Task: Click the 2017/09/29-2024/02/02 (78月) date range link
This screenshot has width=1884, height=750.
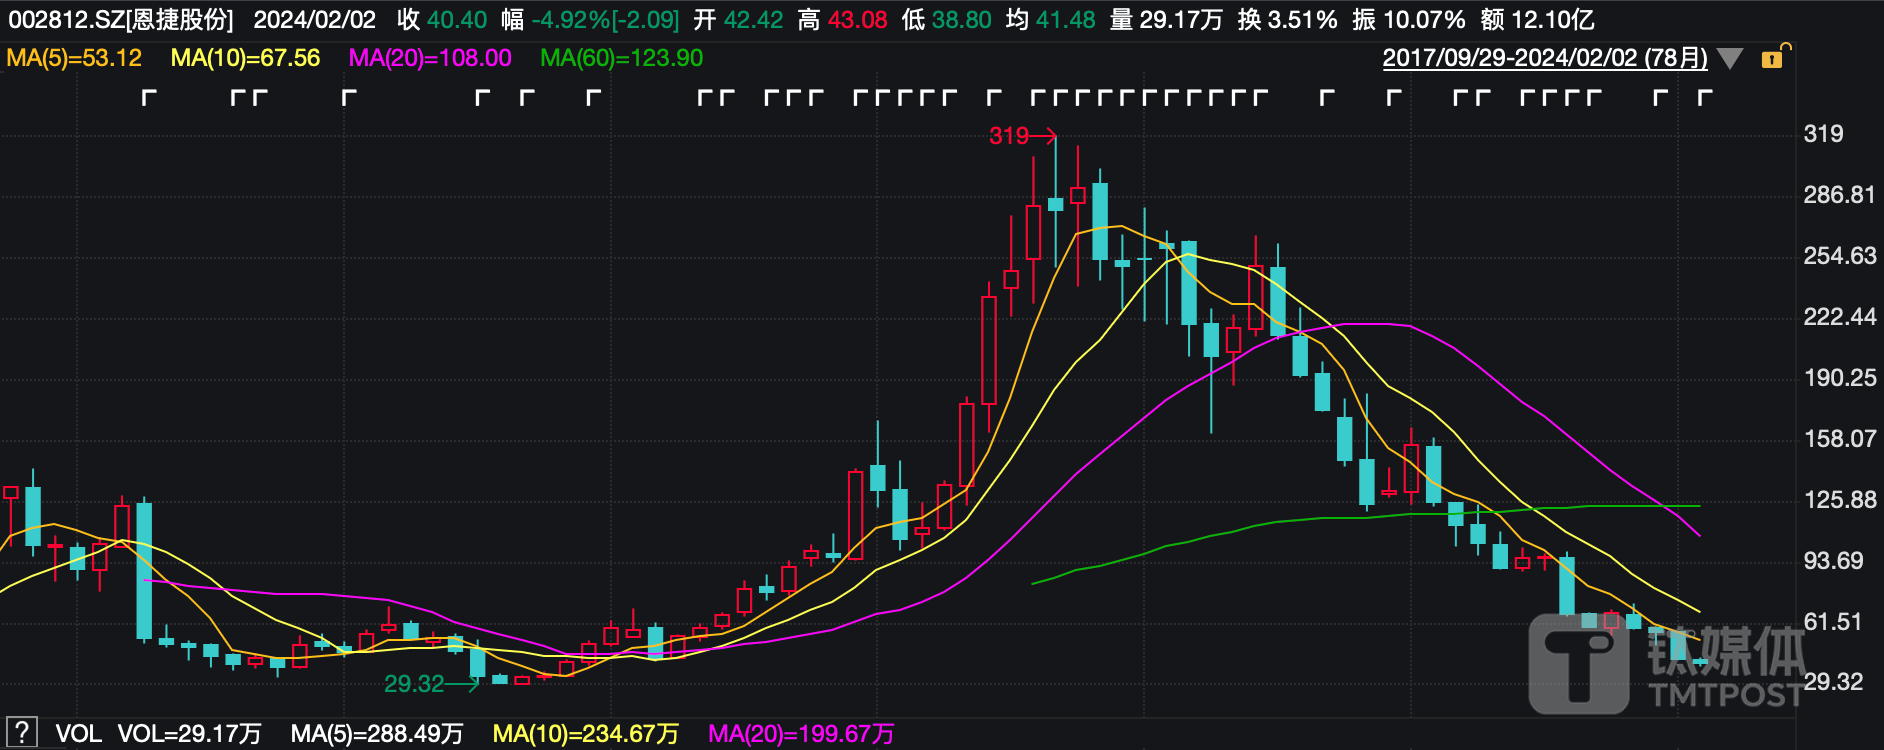Action: point(1545,58)
